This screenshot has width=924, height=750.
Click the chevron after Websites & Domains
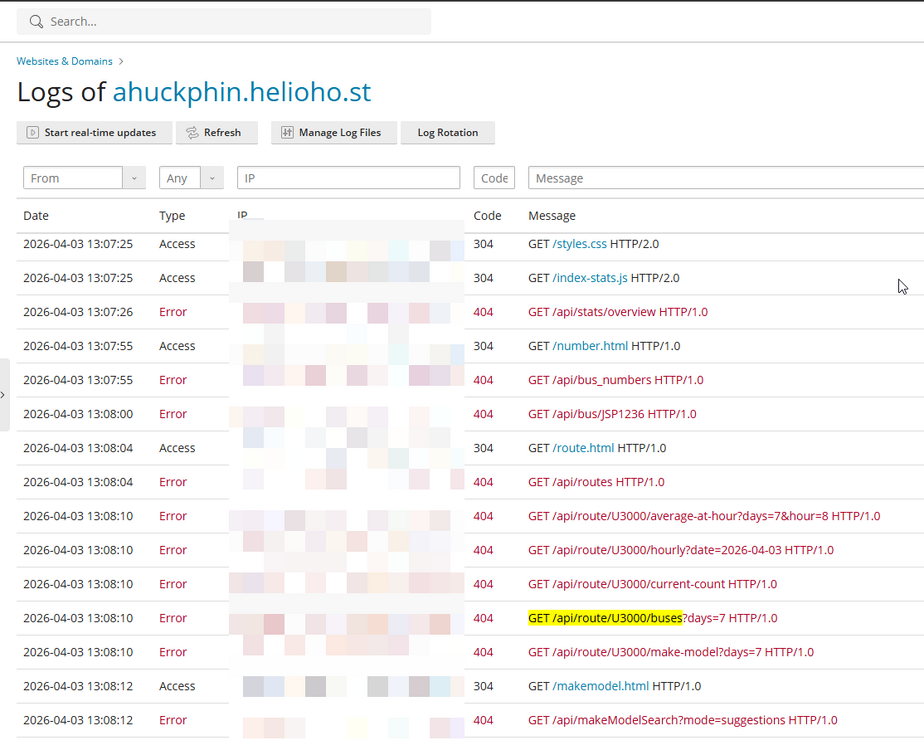pos(122,62)
